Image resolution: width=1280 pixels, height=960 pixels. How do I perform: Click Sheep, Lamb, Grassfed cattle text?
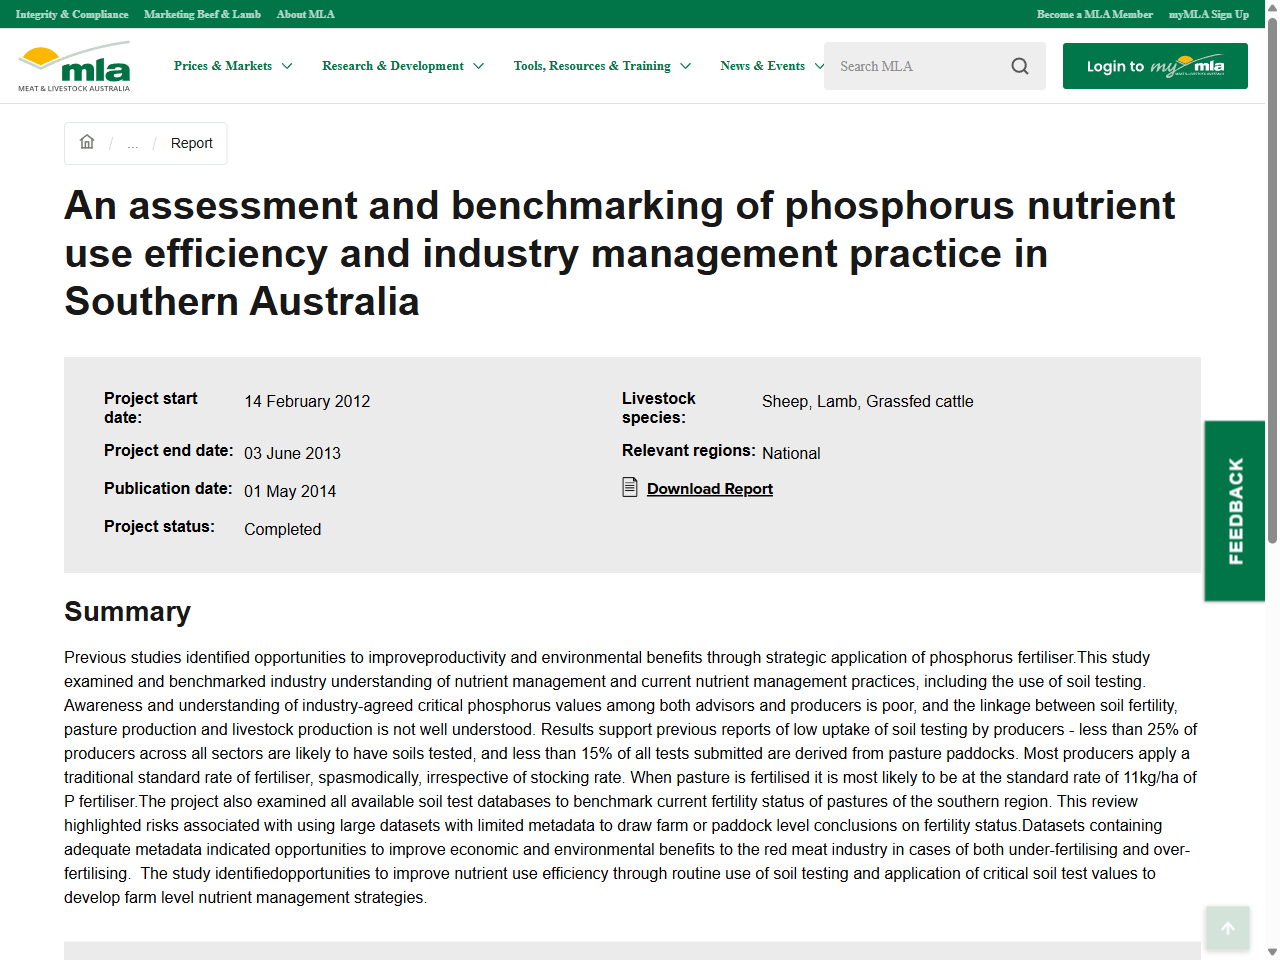click(x=868, y=401)
